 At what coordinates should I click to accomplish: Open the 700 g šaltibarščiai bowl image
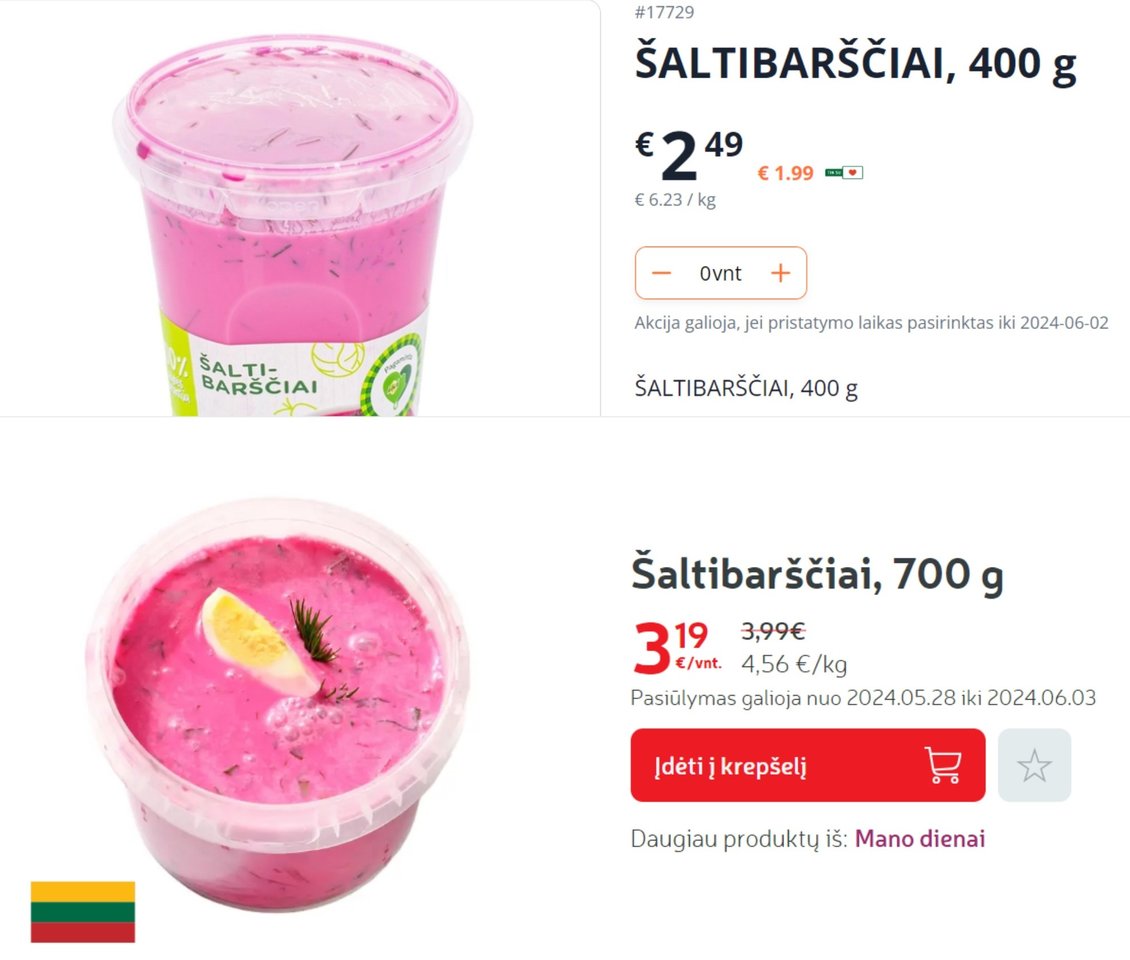click(x=278, y=705)
